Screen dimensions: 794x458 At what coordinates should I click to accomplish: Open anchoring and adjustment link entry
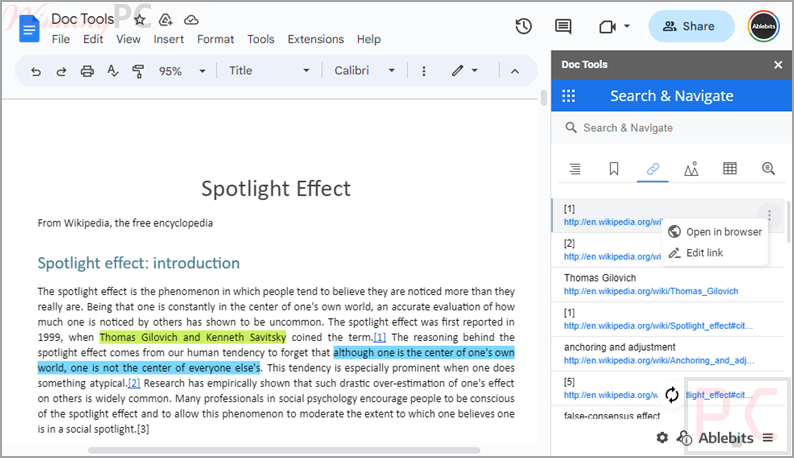[668, 354]
